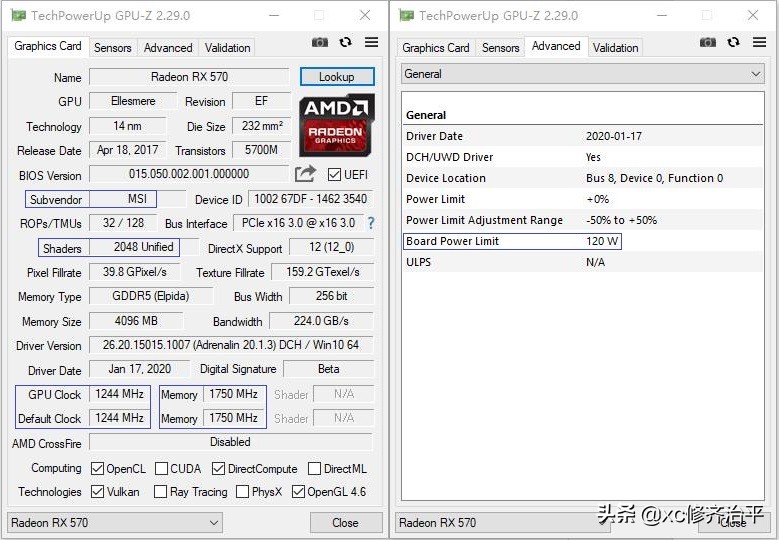This screenshot has height=540, width=779.
Task: Take a screenshot with left window camera icon
Action: [320, 42]
